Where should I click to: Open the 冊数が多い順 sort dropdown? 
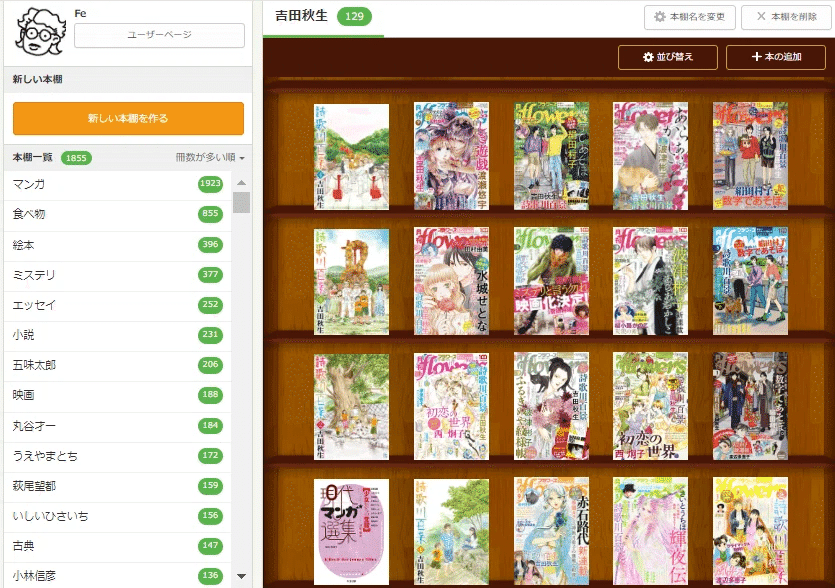(x=210, y=158)
